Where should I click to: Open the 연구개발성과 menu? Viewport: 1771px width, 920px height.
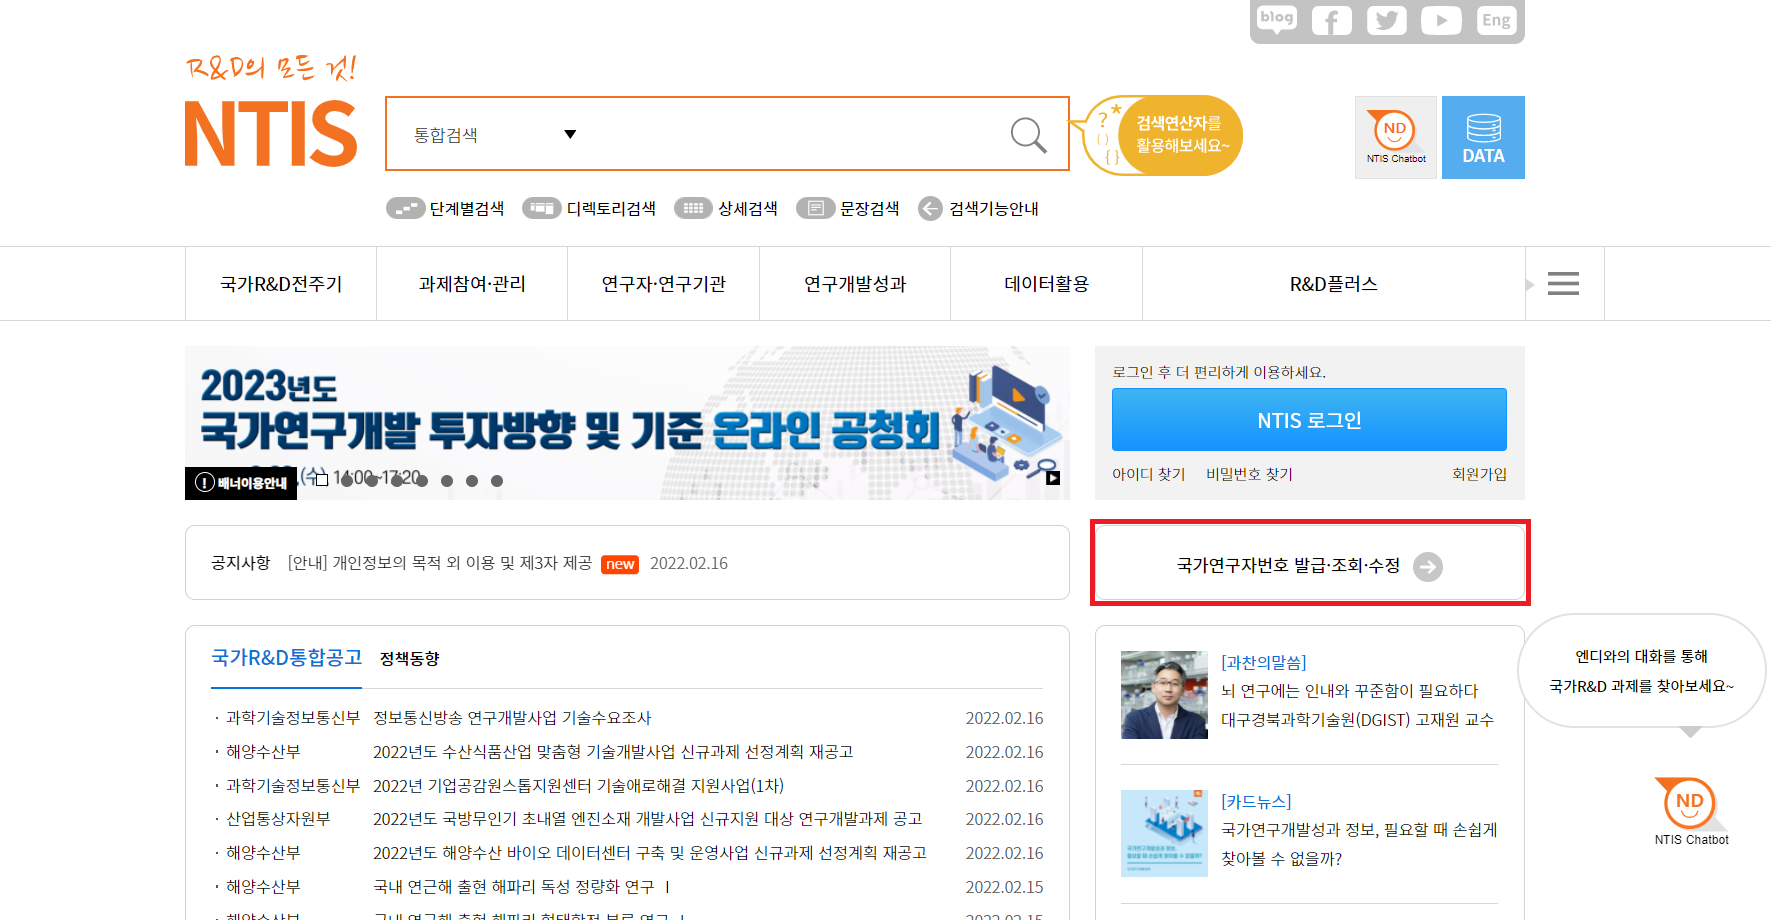tap(855, 284)
